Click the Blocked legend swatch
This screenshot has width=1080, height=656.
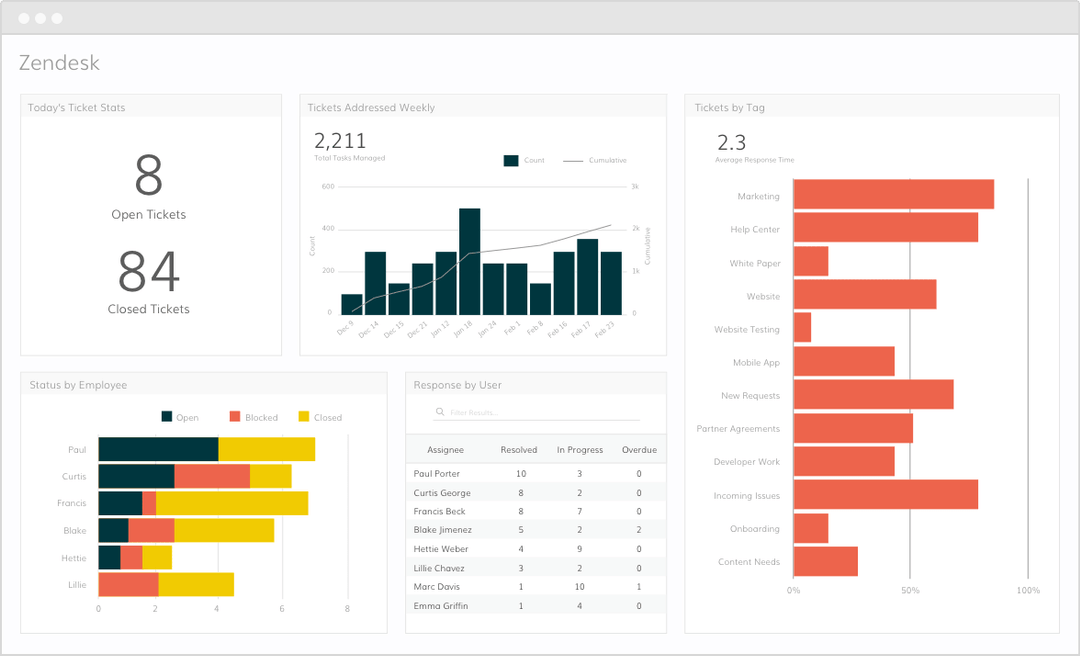[235, 416]
